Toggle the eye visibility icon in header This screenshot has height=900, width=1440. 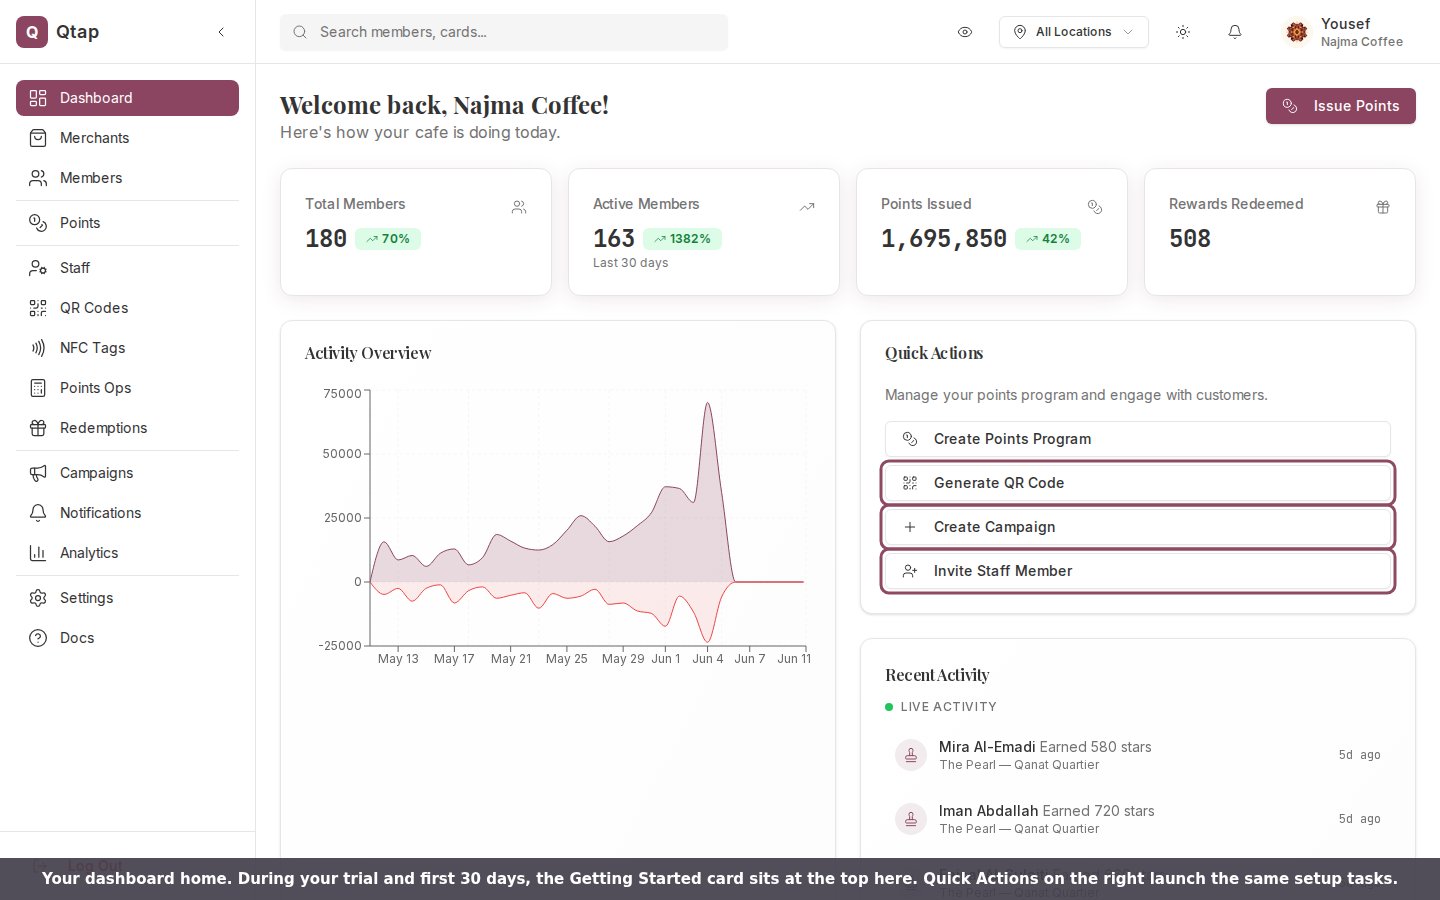pos(965,32)
